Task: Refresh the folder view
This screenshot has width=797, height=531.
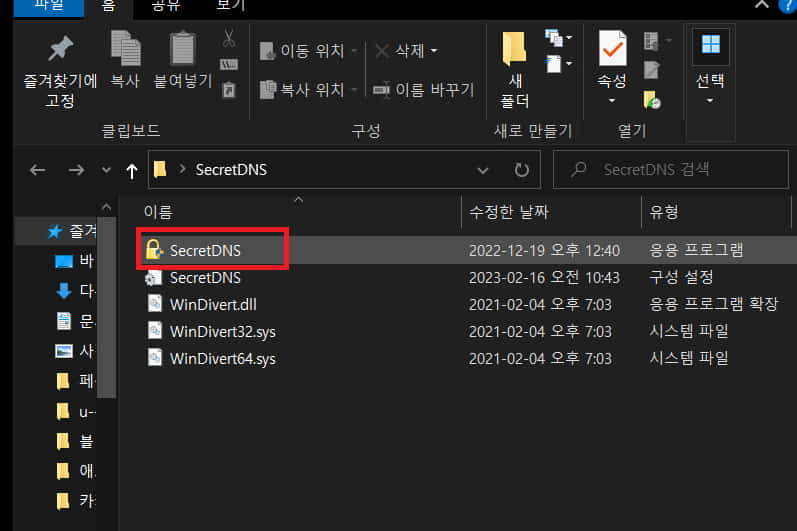Action: [522, 170]
